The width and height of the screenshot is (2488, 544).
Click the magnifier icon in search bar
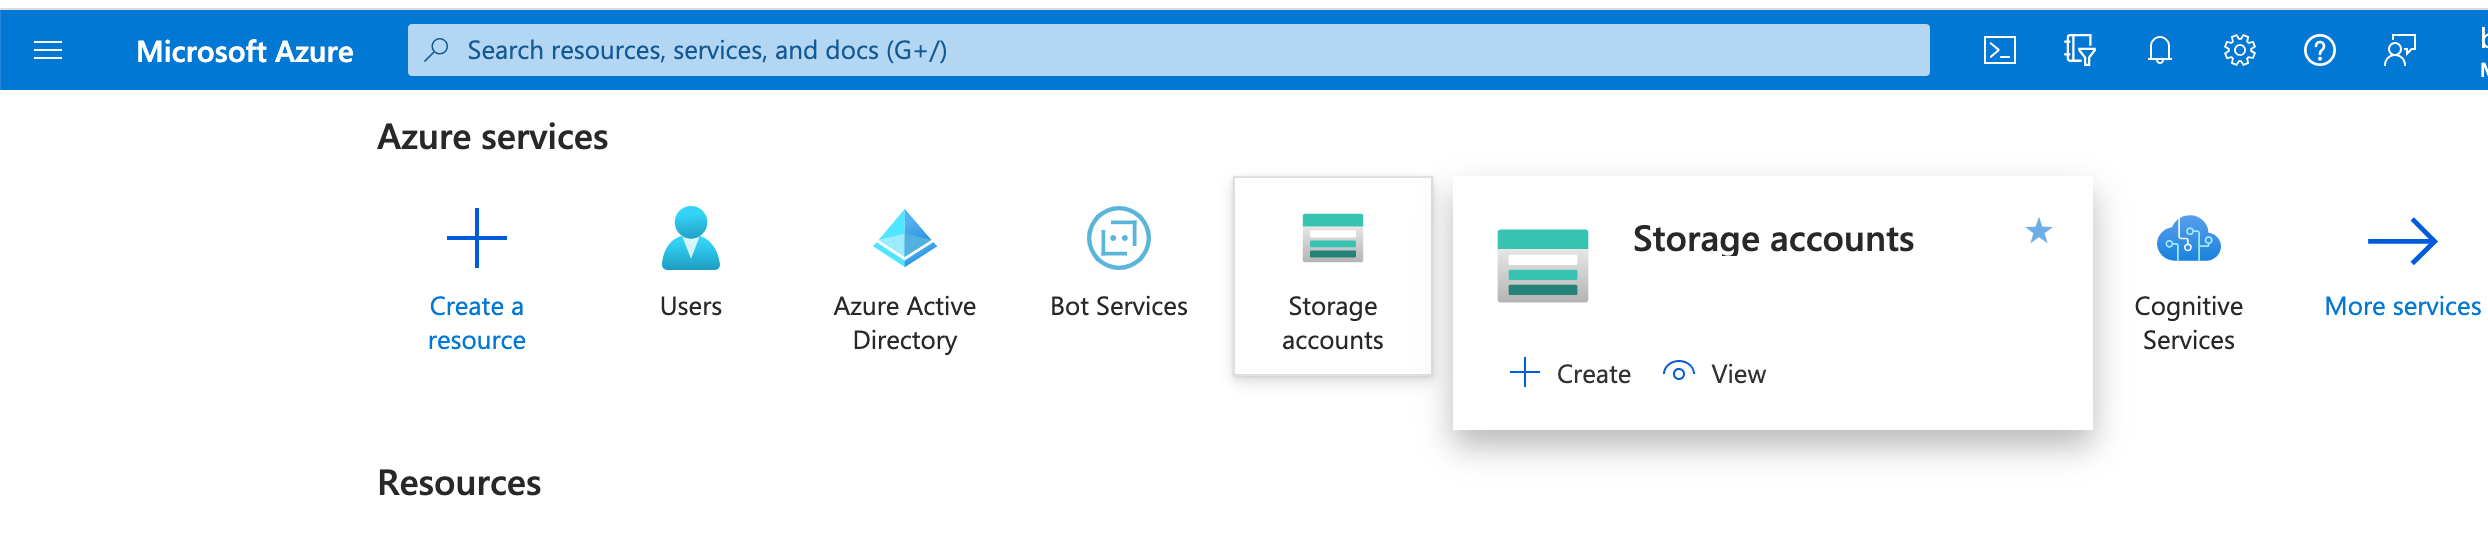[436, 50]
